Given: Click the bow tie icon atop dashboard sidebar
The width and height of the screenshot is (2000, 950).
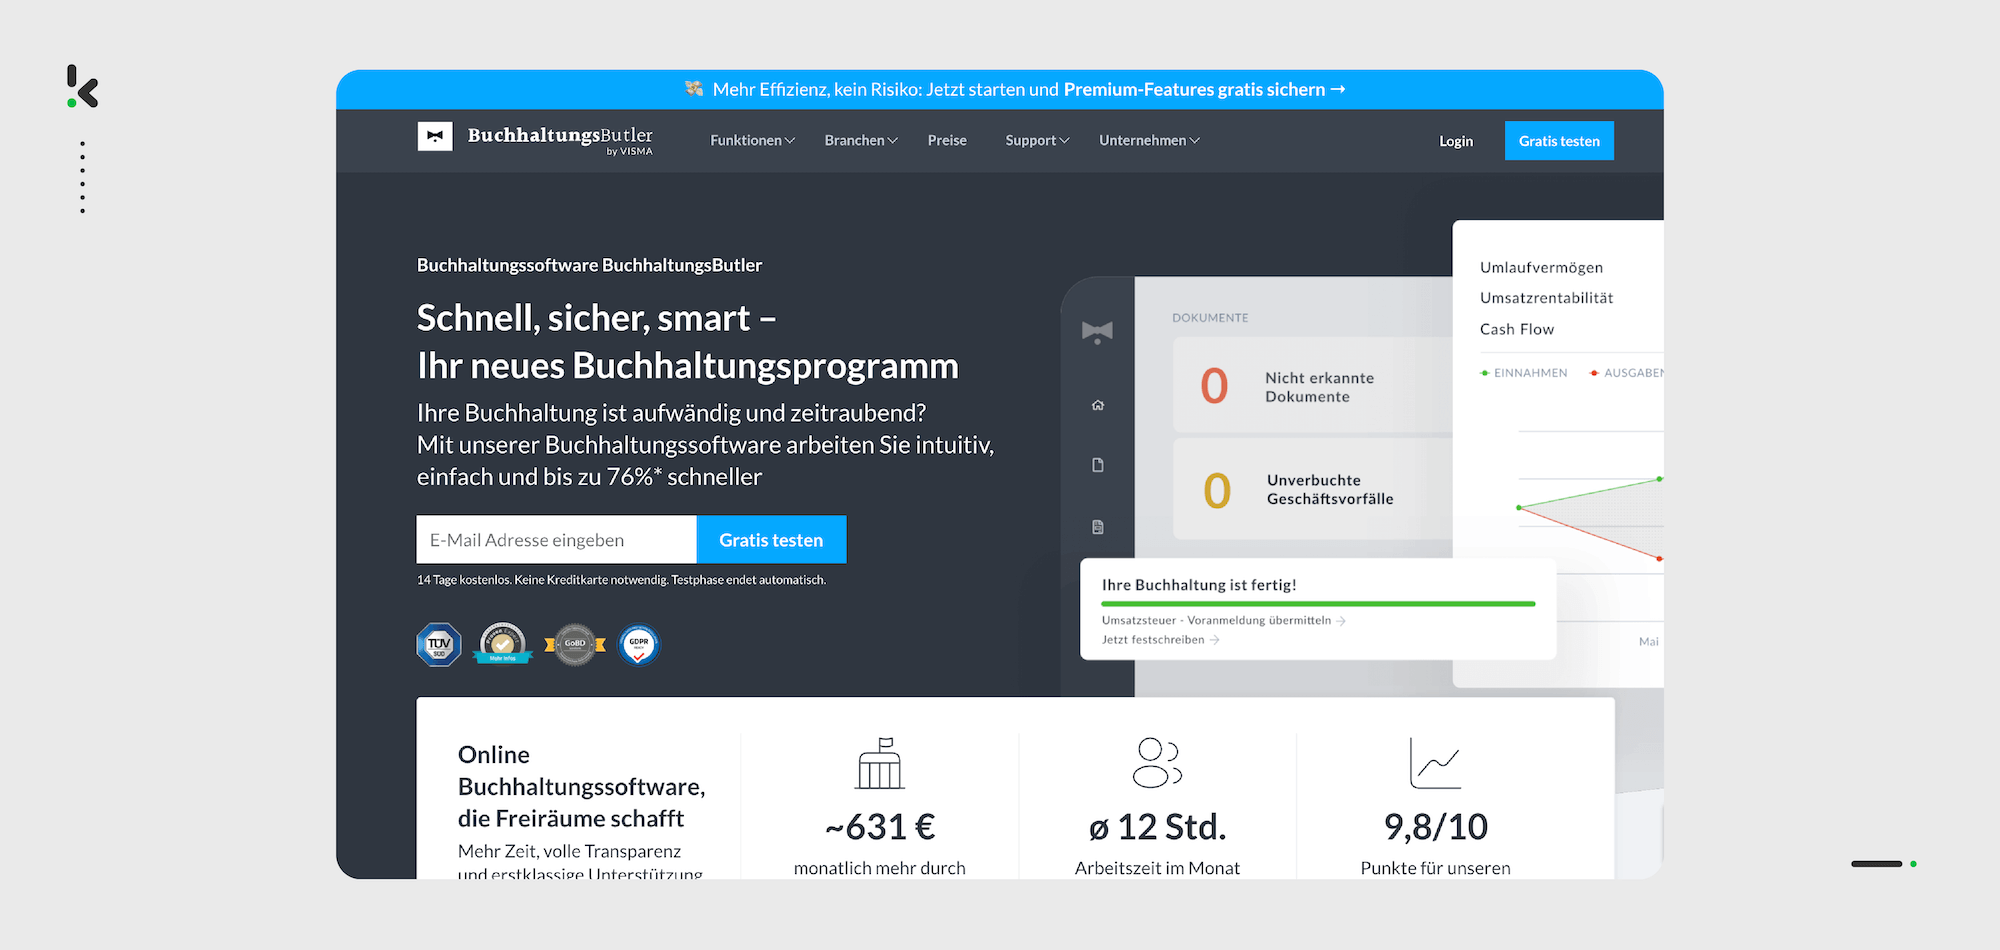Looking at the screenshot, I should [1097, 332].
